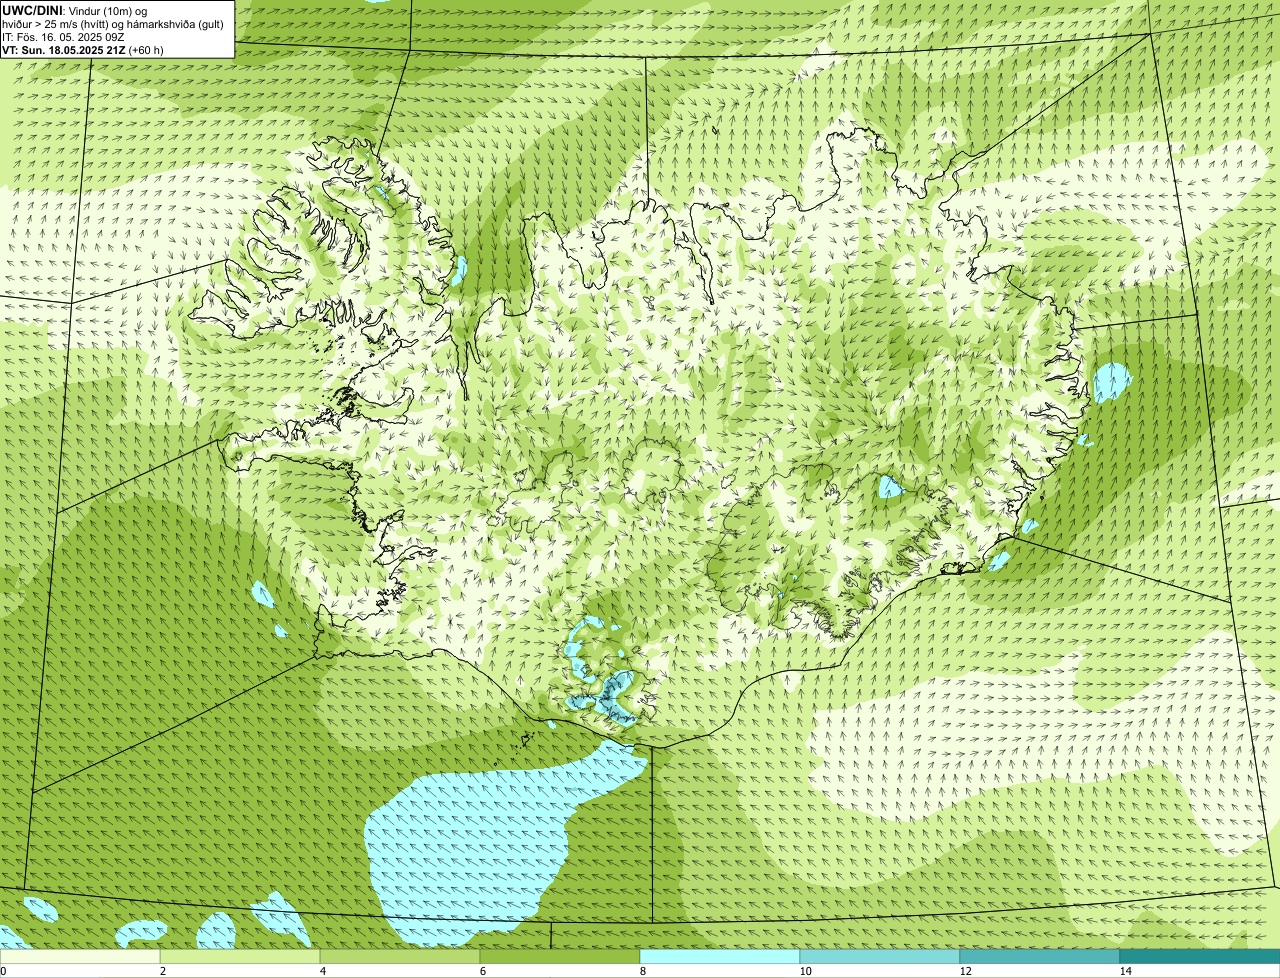Click the legend tick label '0'

pyautogui.click(x=3, y=971)
